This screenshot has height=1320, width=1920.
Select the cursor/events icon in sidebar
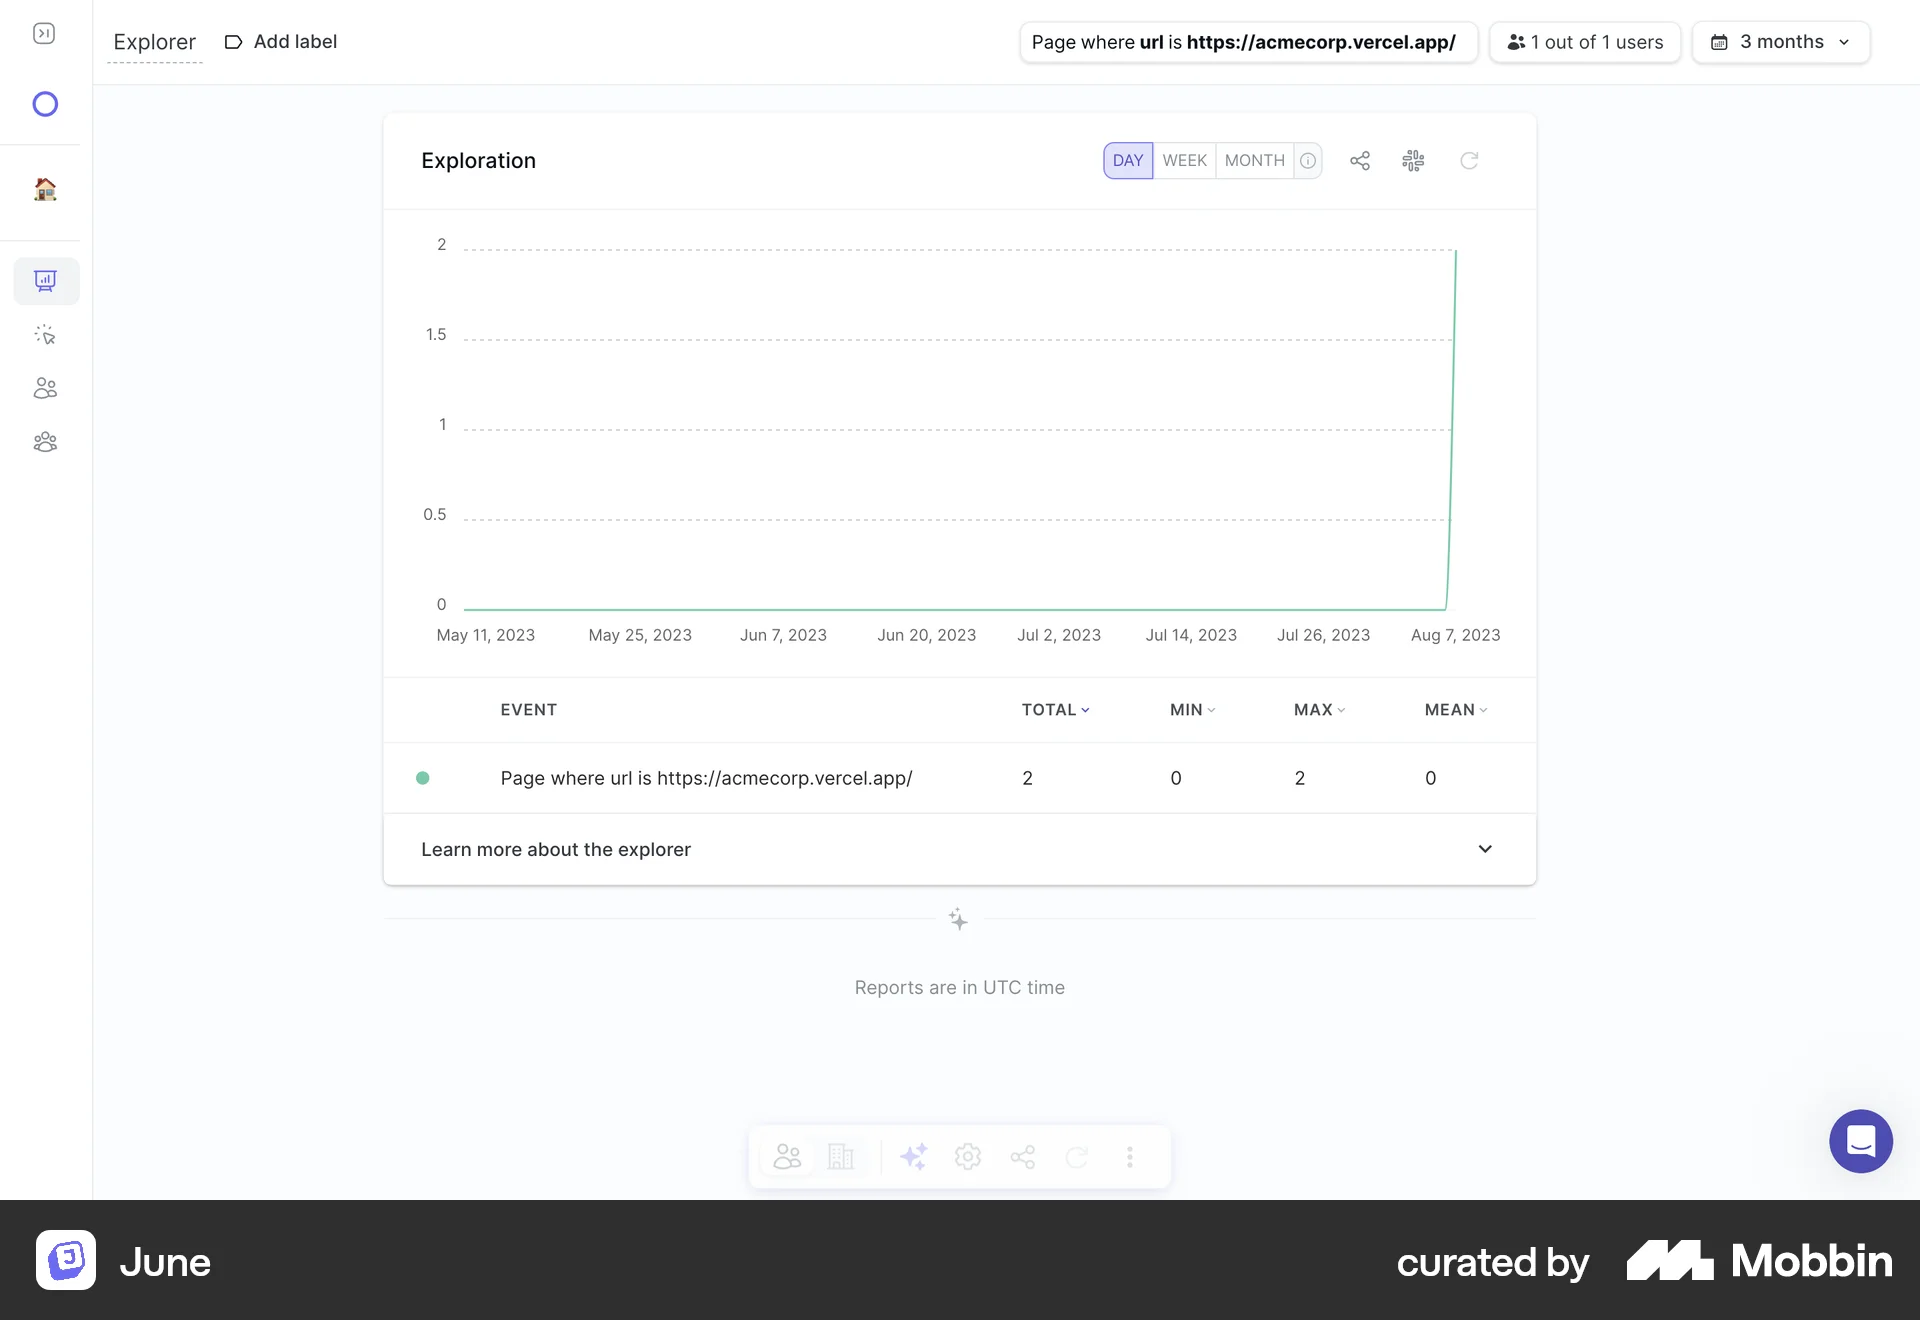(x=45, y=335)
